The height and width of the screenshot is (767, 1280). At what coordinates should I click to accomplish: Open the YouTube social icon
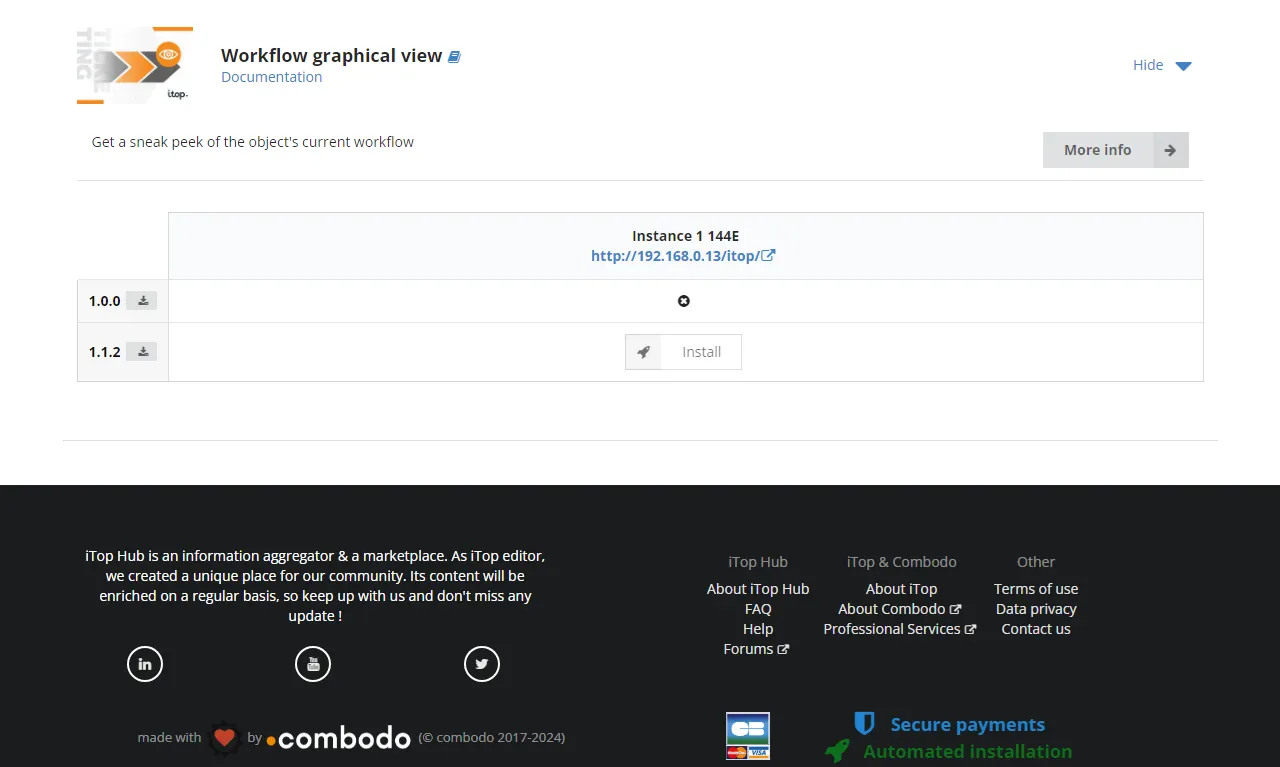coord(313,664)
